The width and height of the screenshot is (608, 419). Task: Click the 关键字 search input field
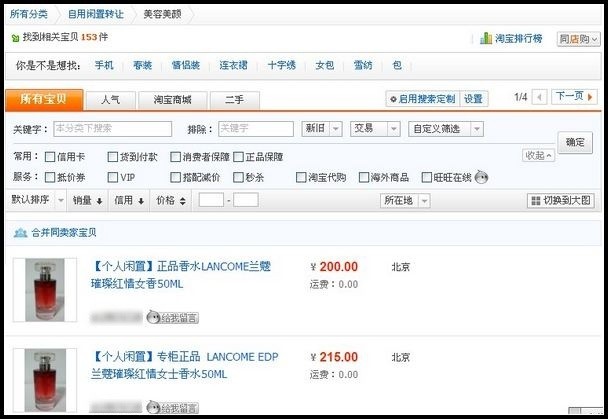pyautogui.click(x=112, y=129)
